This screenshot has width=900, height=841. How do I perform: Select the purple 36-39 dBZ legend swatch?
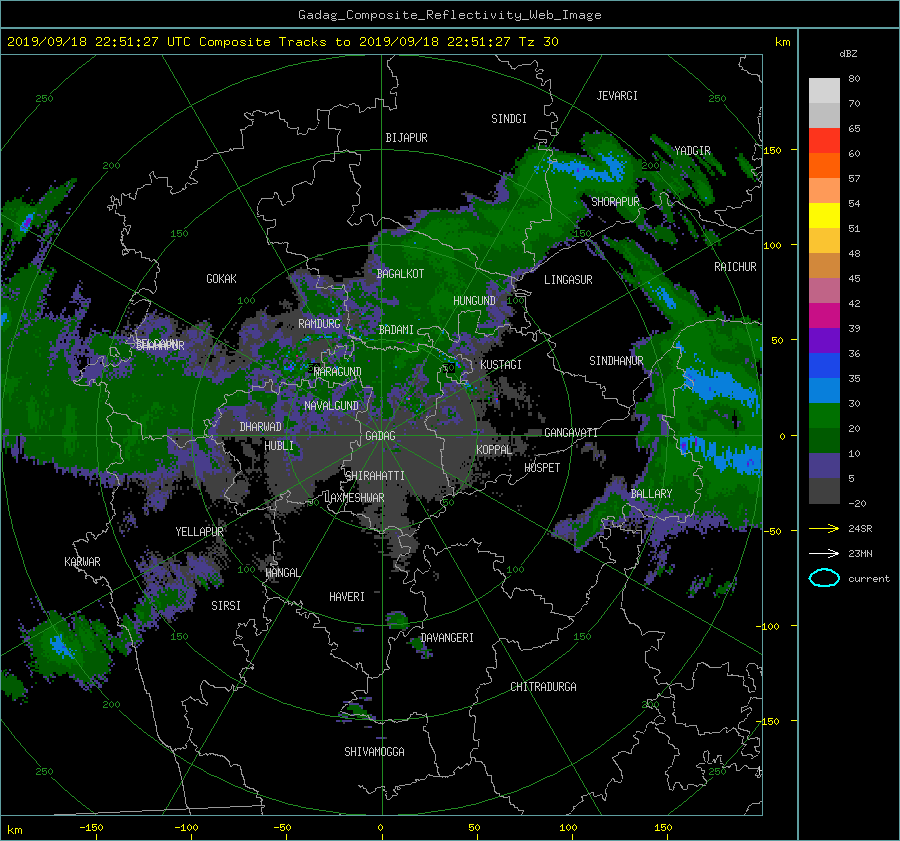(824, 340)
